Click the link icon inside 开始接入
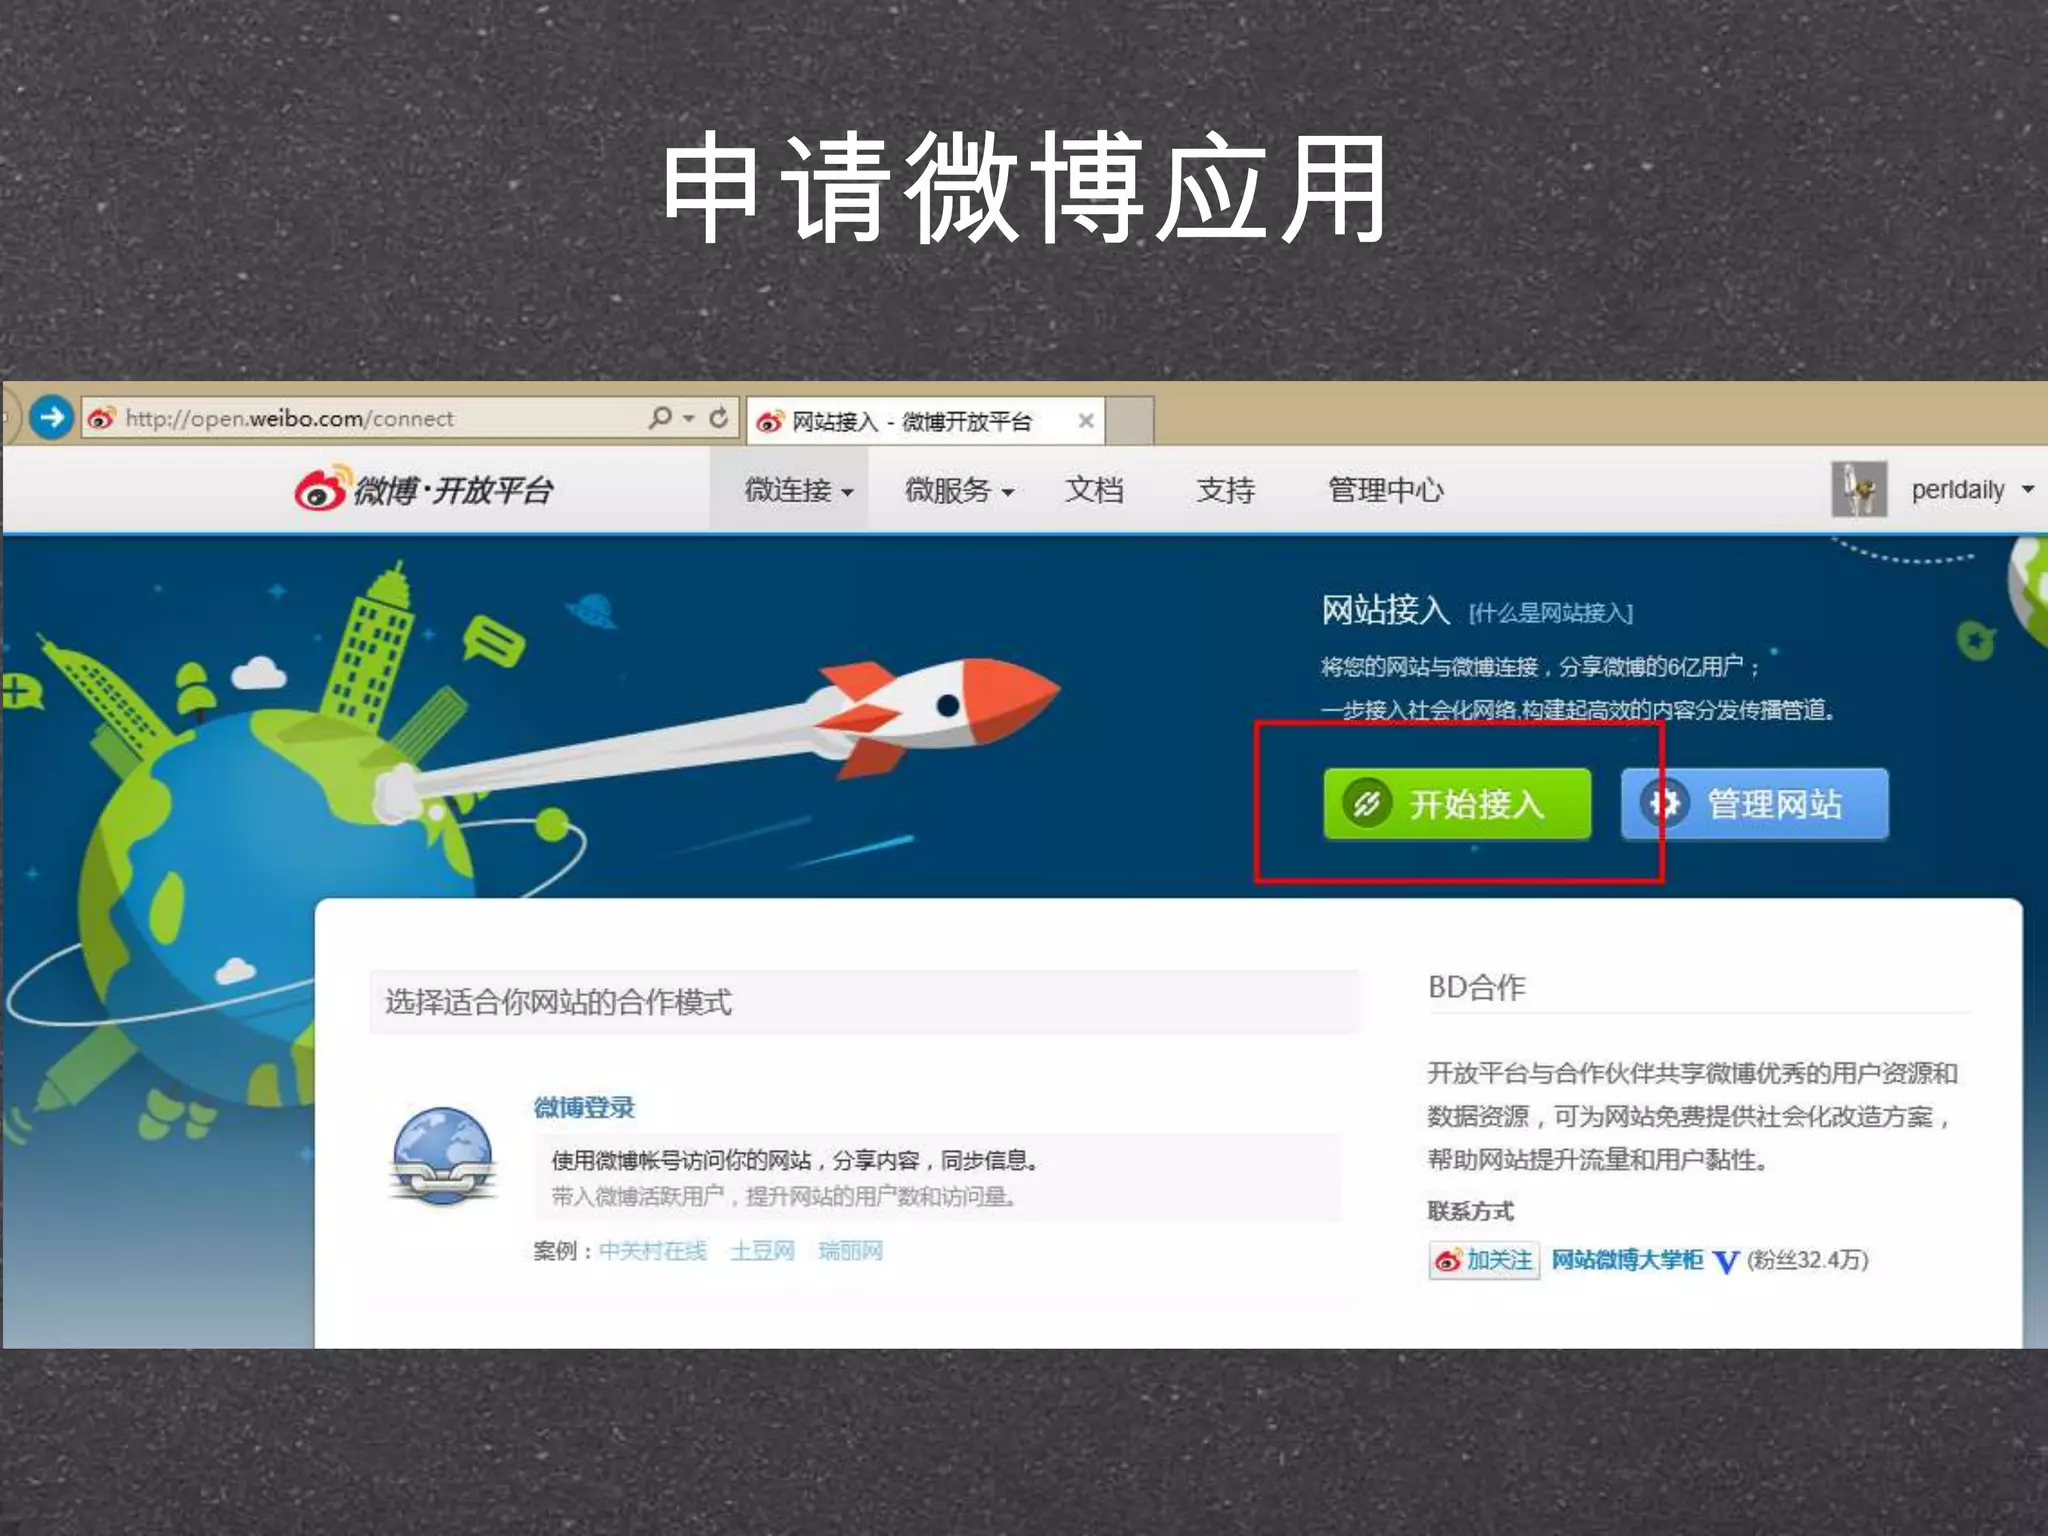The image size is (2048, 1536). click(x=1366, y=804)
